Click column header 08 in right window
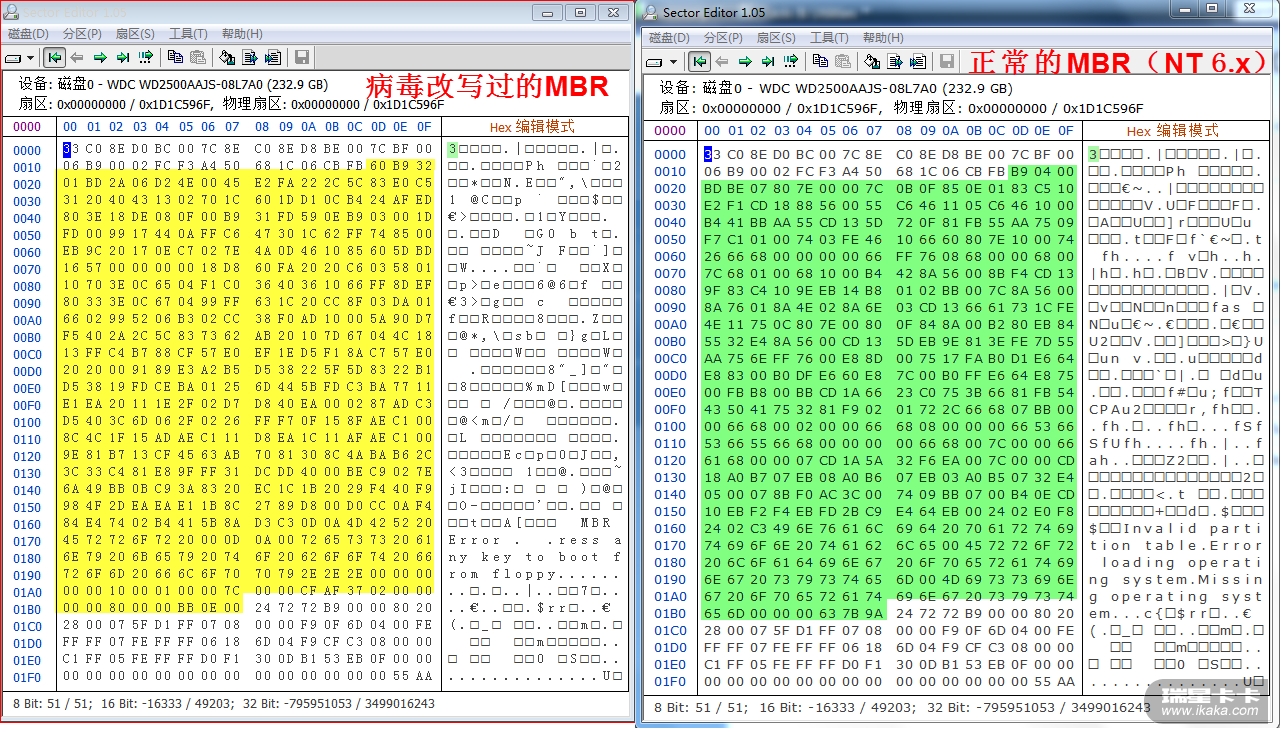Image resolution: width=1281 pixels, height=732 pixels. [x=904, y=131]
